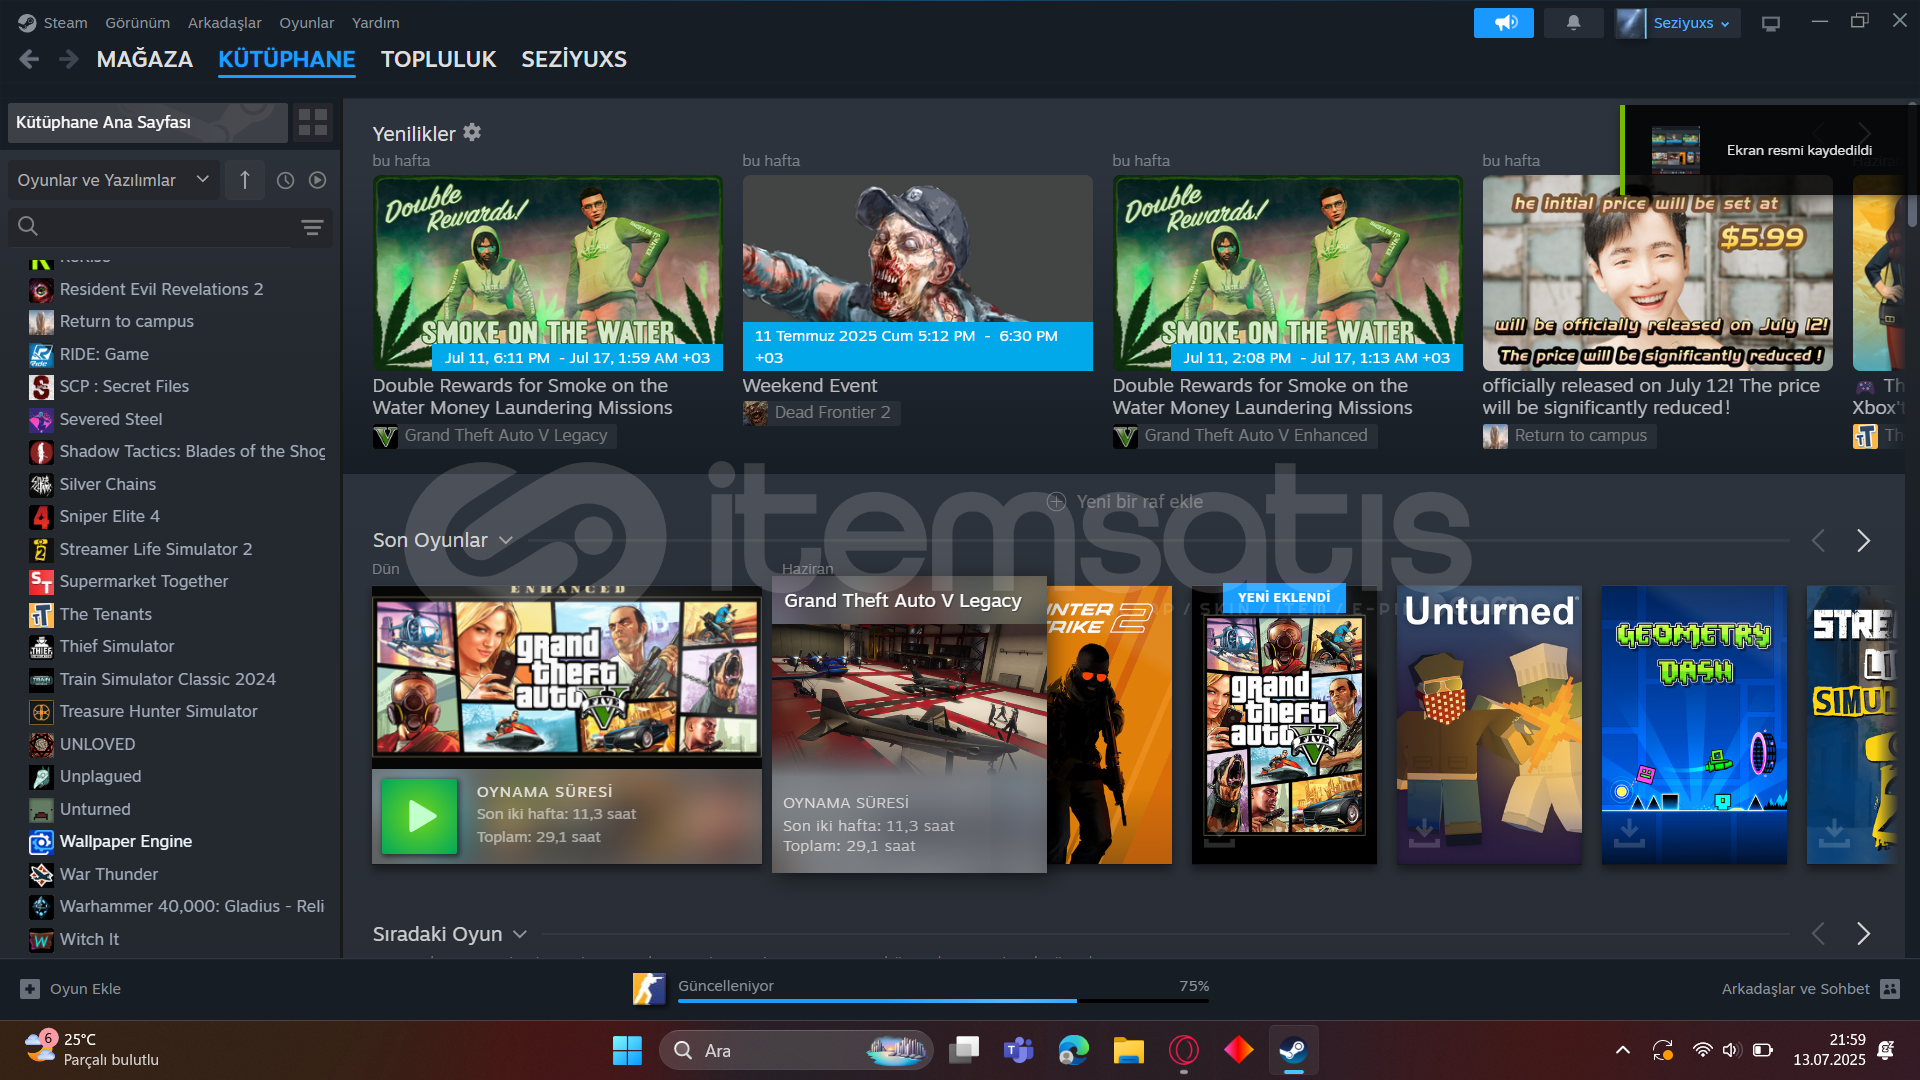Open the Görünüm menu
Screen dimensions: 1920x1080
point(137,22)
